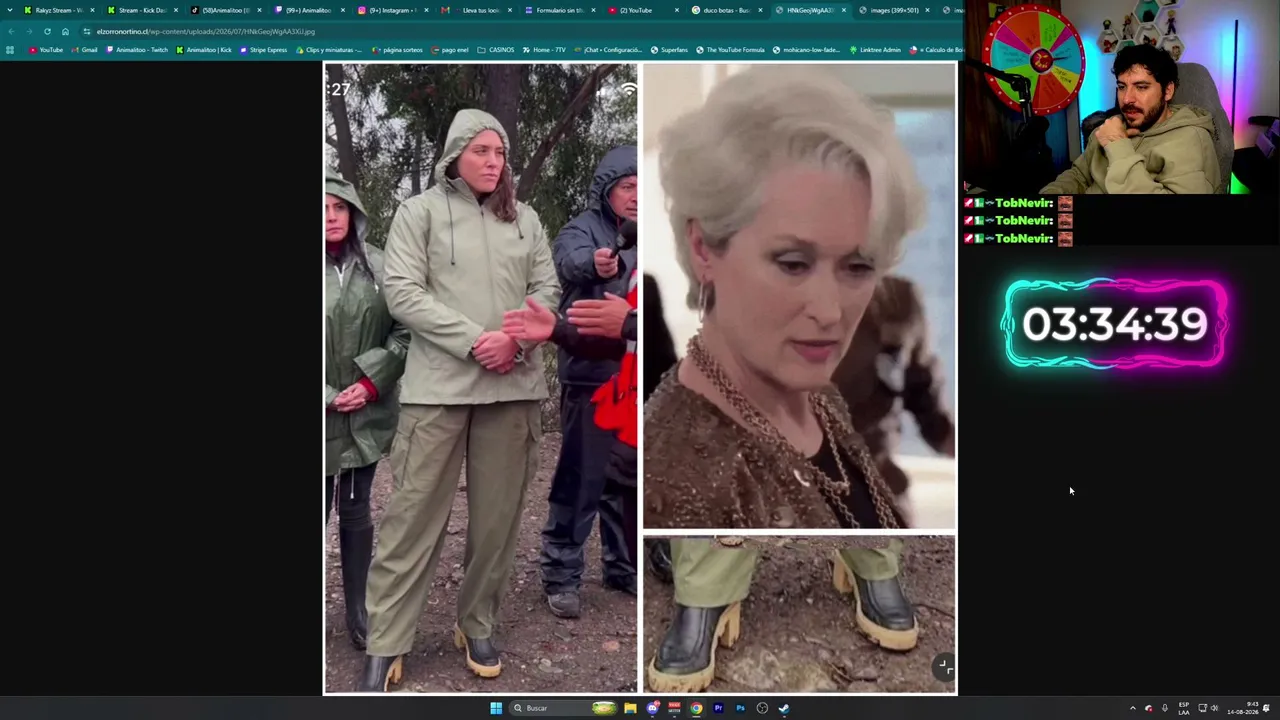Screen dimensions: 1280x720
Task: Switch to the (99+) Animalitoo Twitch tab
Action: tap(308, 10)
